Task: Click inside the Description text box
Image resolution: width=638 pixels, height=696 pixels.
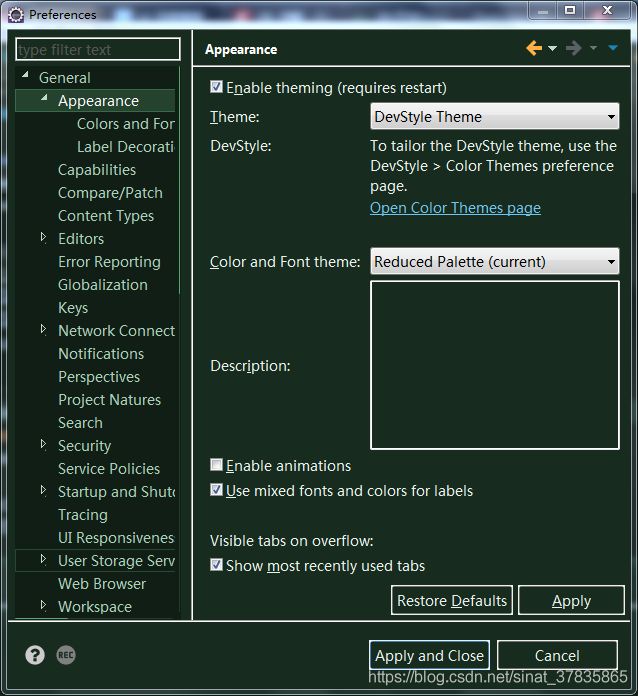Action: click(495, 365)
